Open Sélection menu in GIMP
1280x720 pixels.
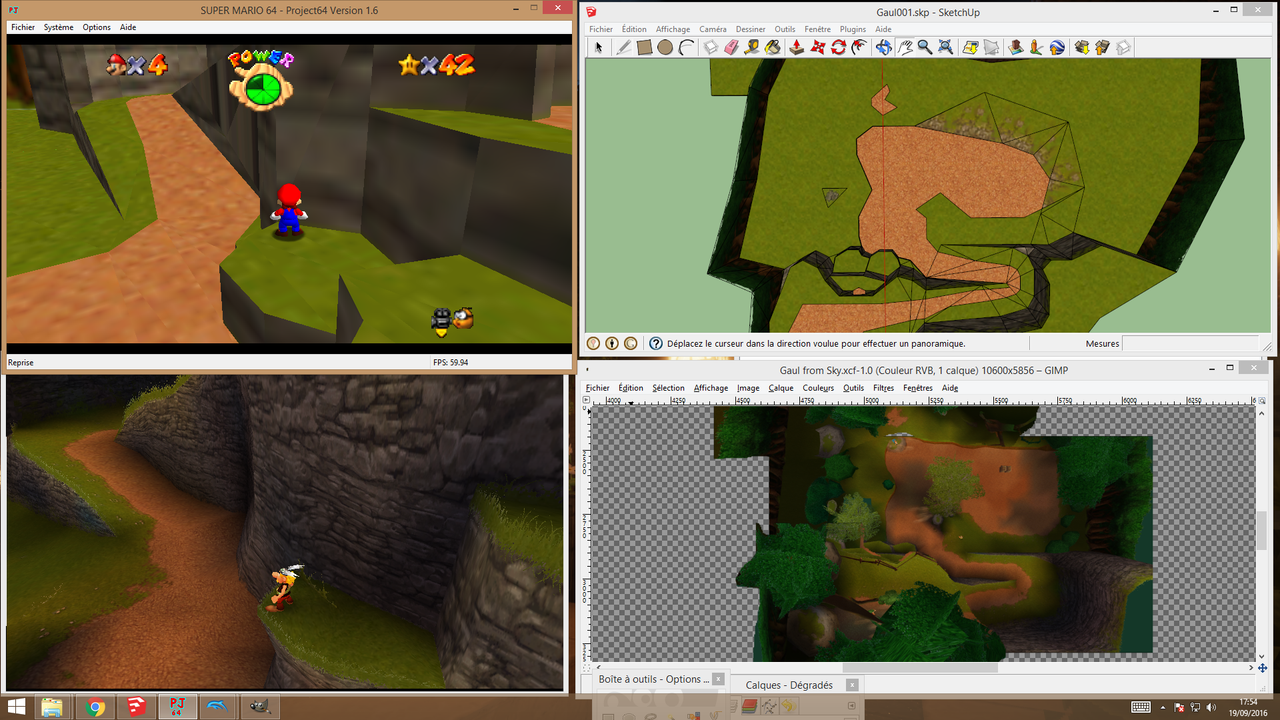(668, 388)
